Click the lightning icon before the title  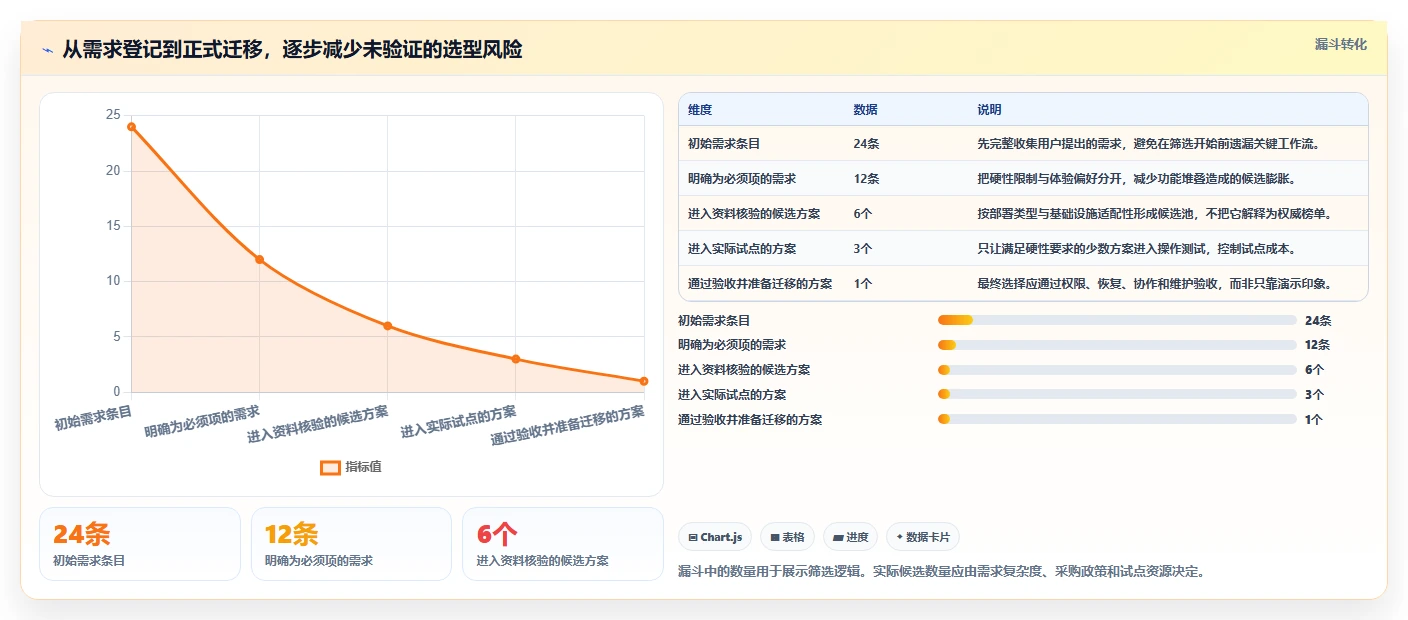point(48,50)
